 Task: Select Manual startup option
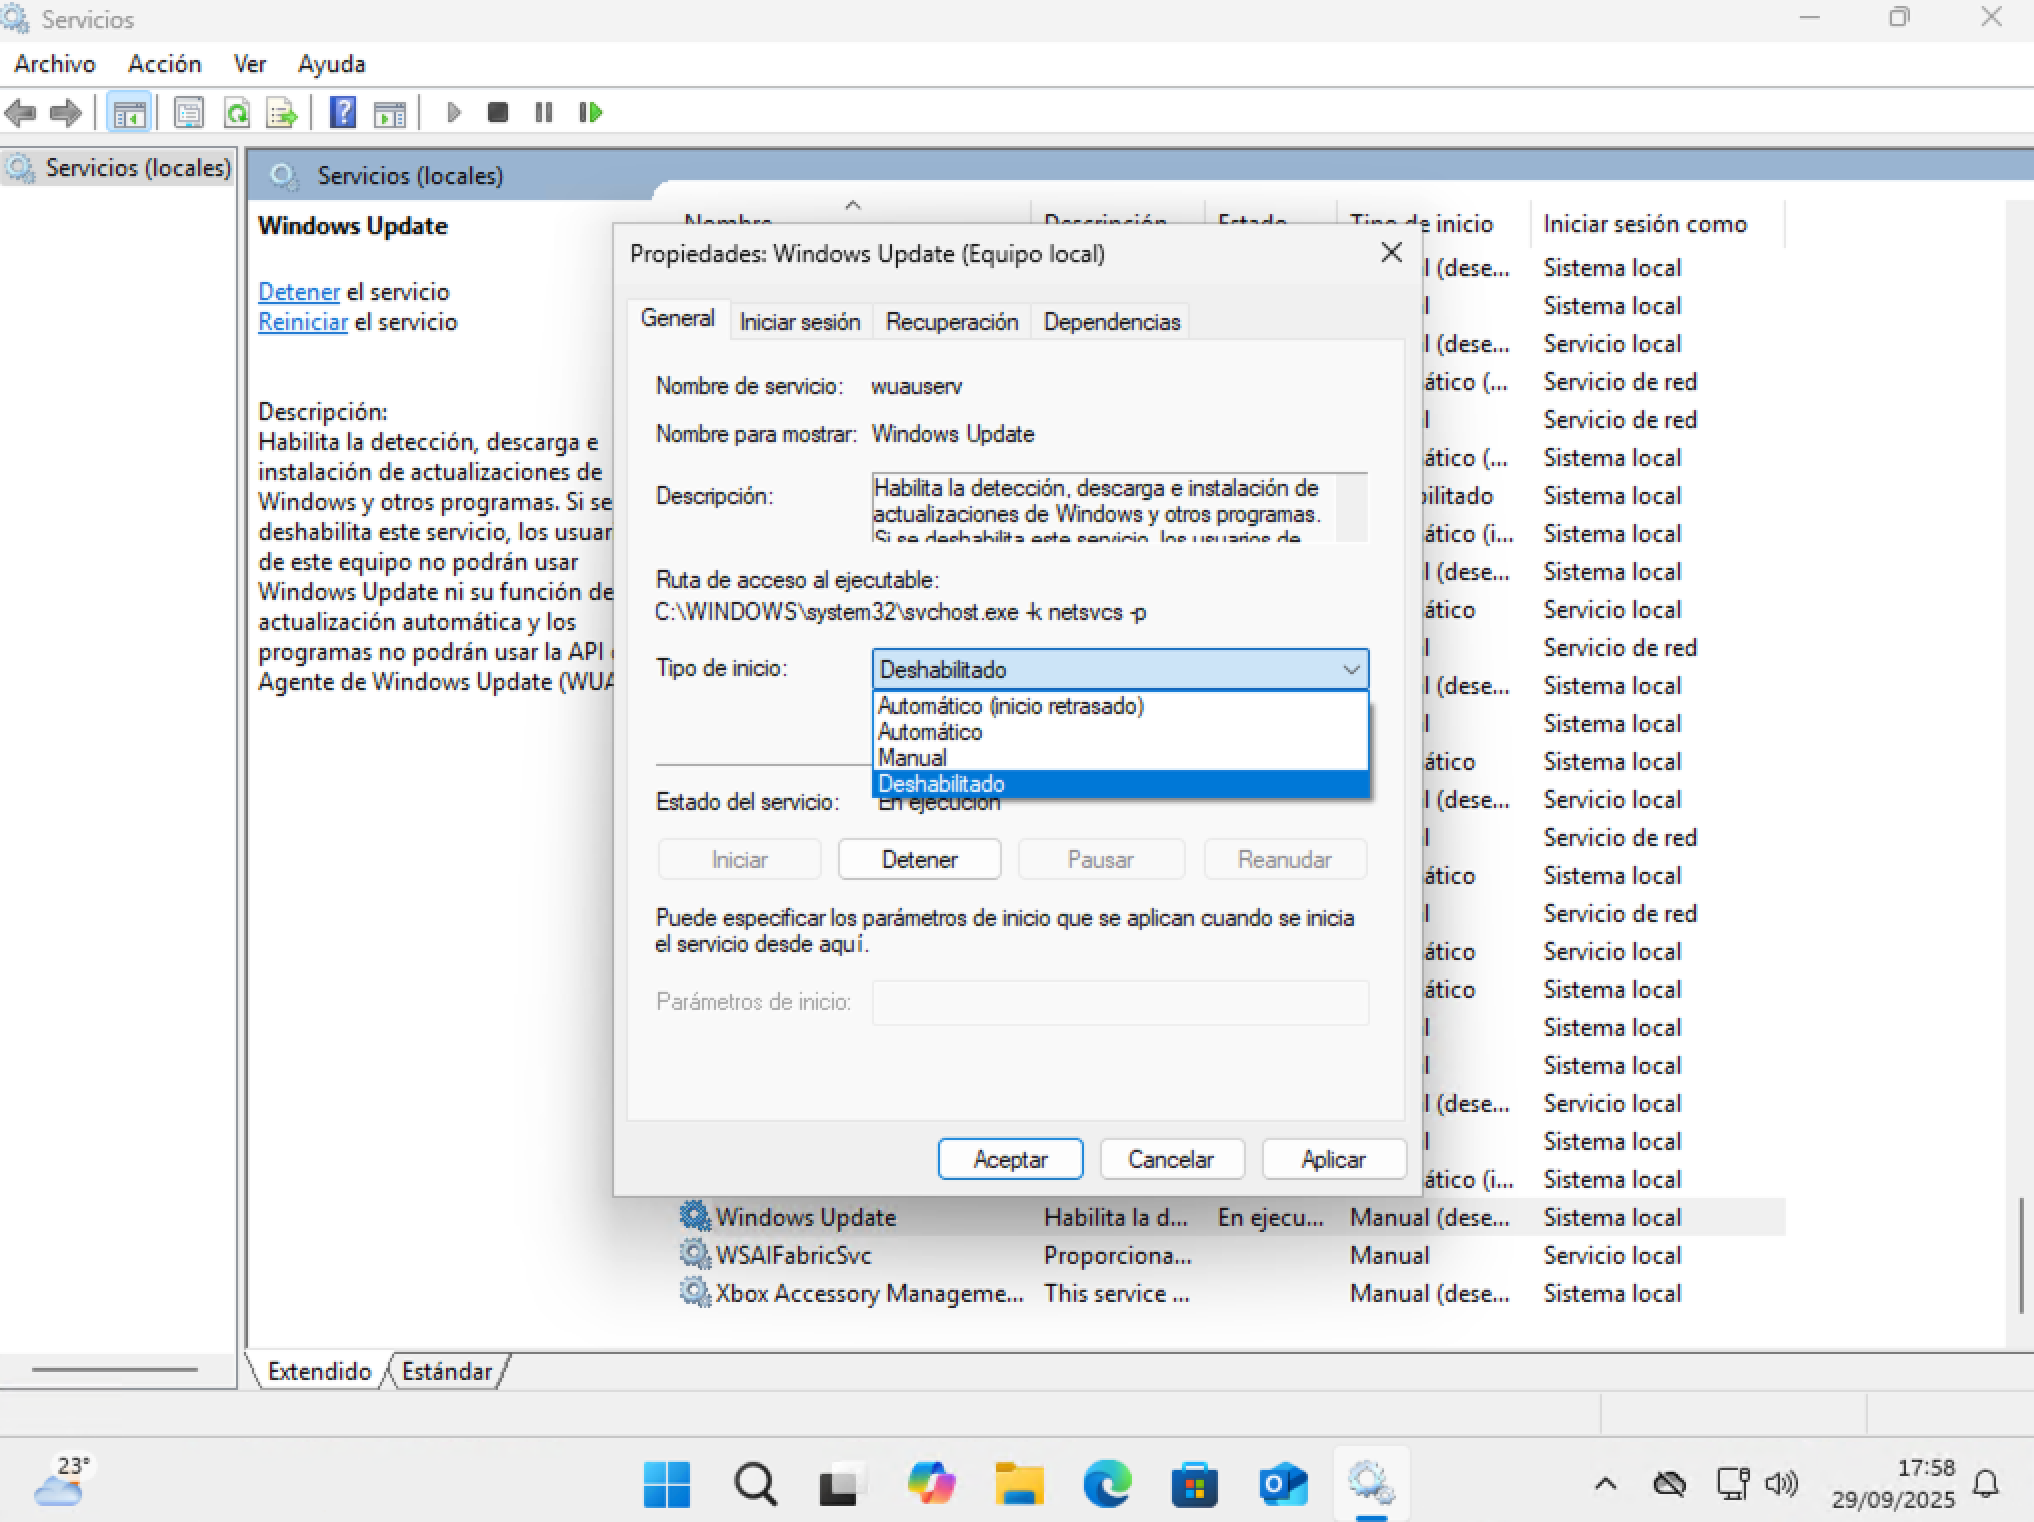point(1120,758)
